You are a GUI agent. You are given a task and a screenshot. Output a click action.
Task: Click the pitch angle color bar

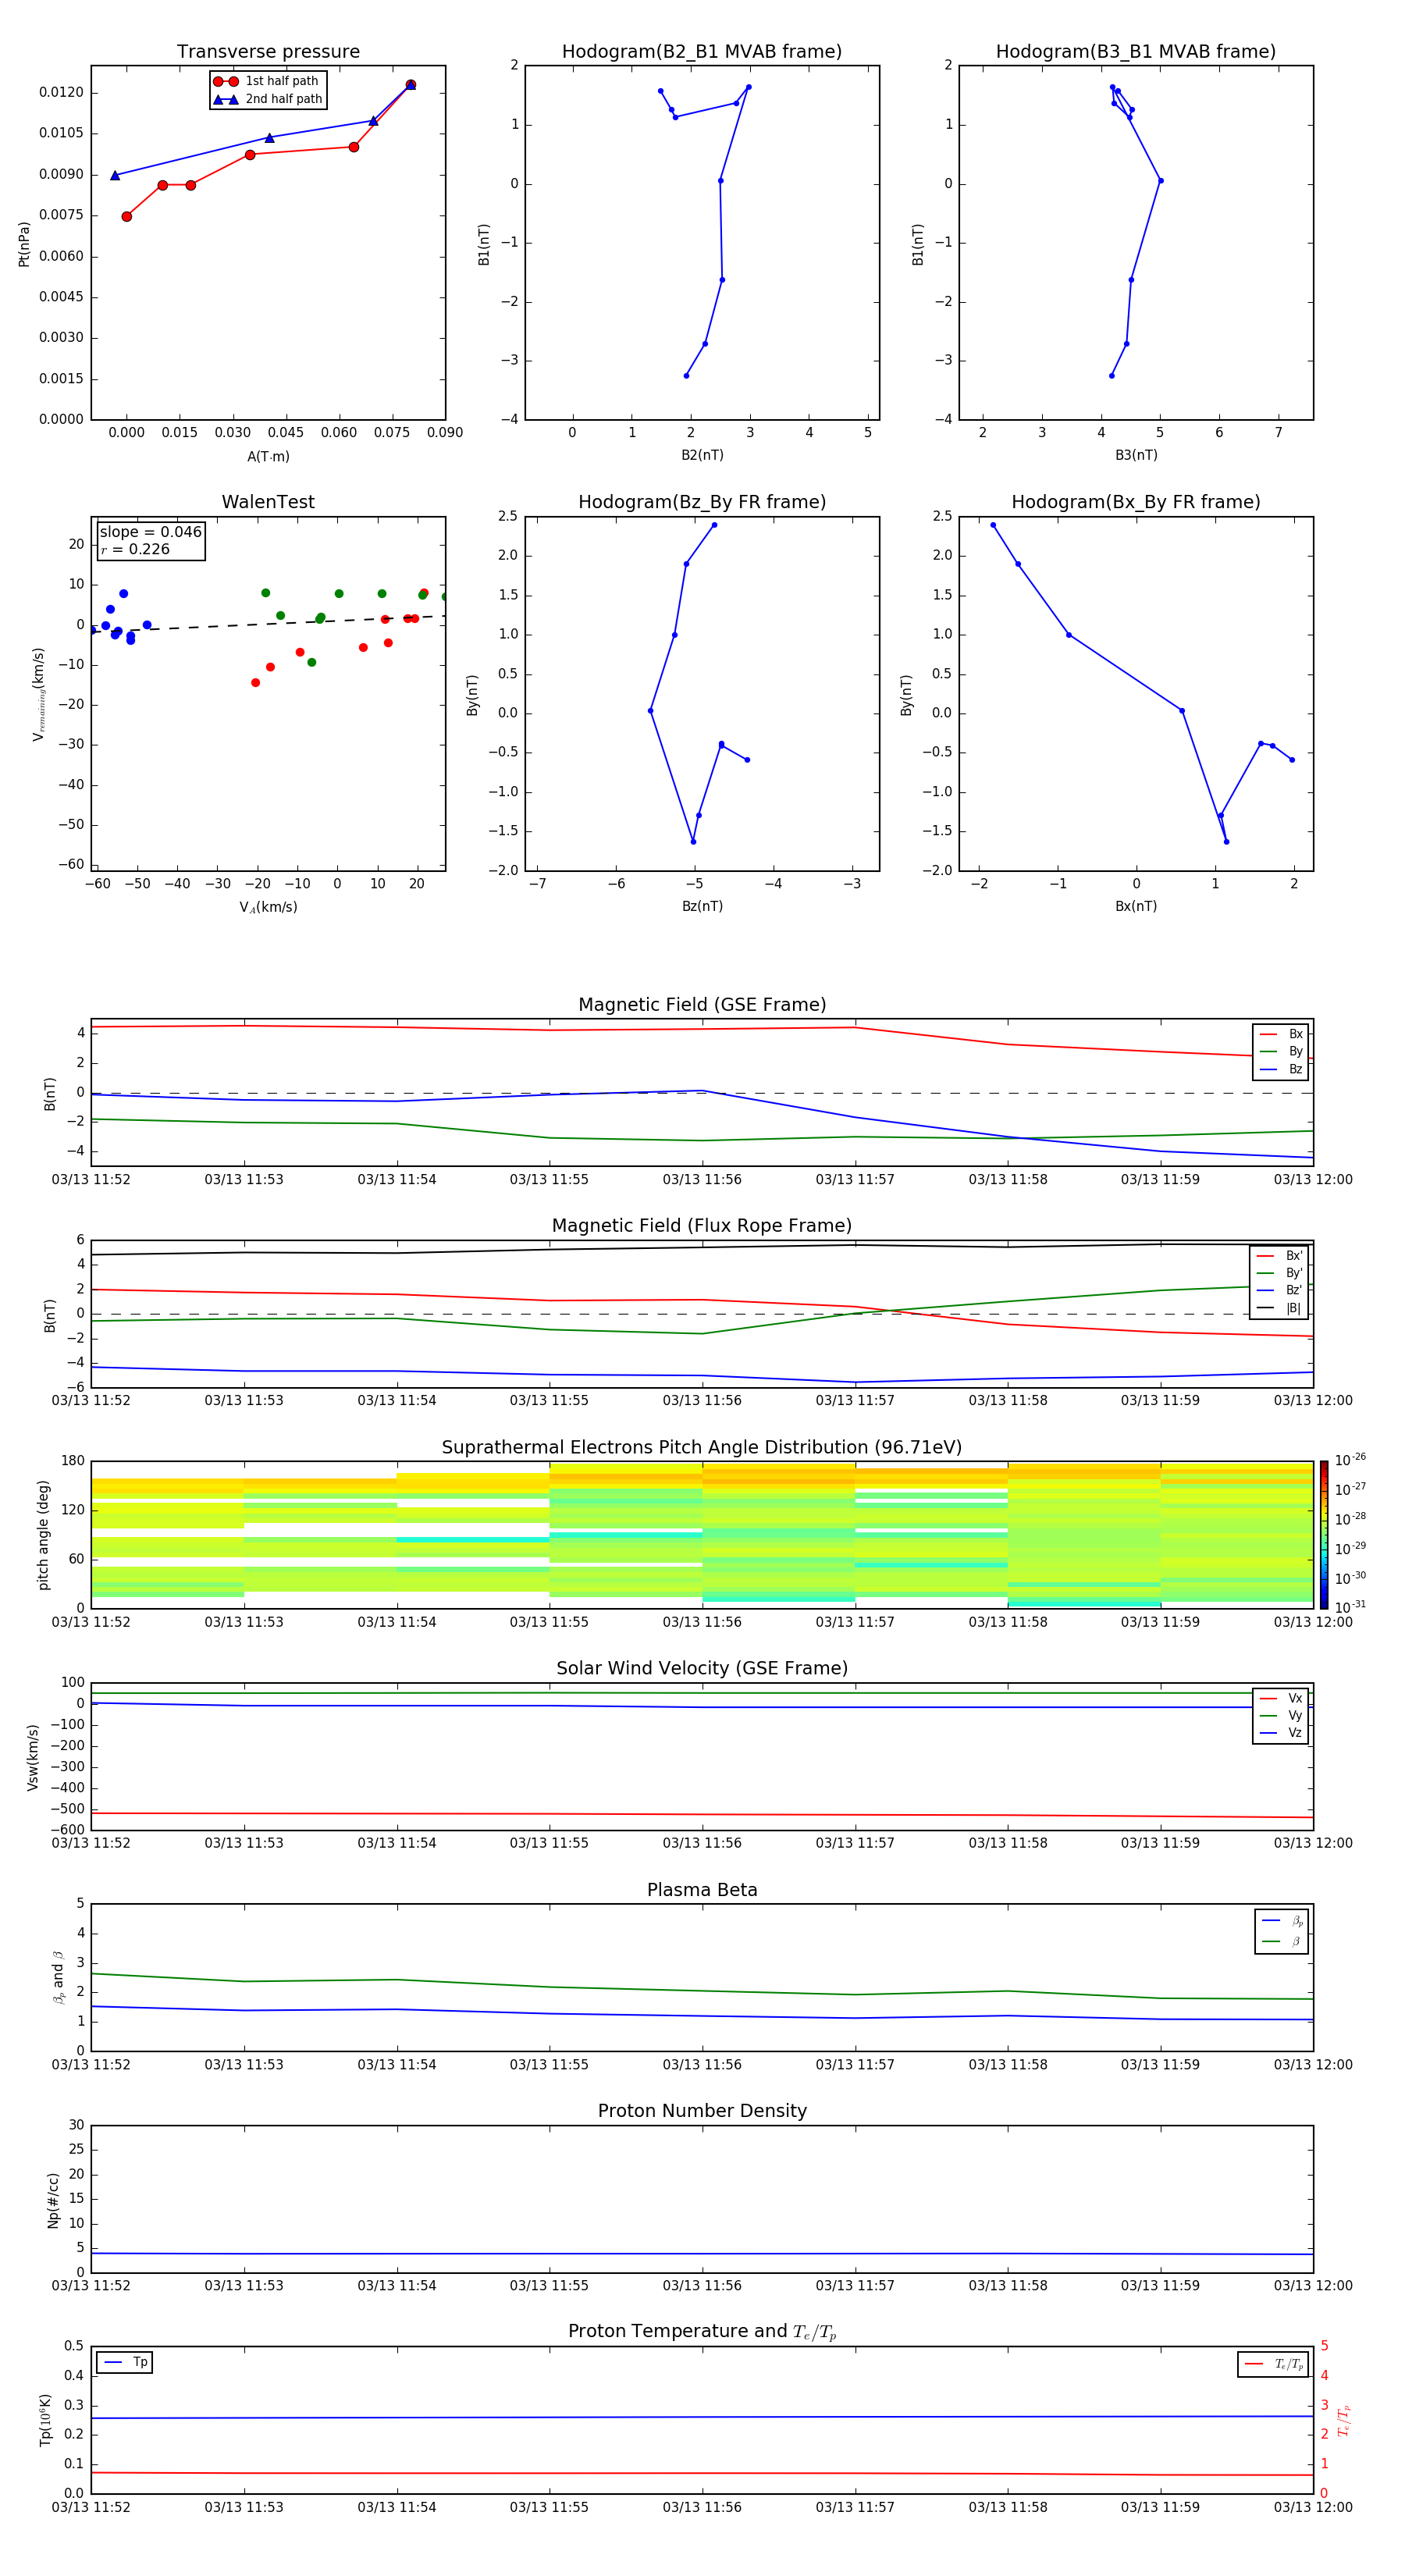click(x=1324, y=1534)
